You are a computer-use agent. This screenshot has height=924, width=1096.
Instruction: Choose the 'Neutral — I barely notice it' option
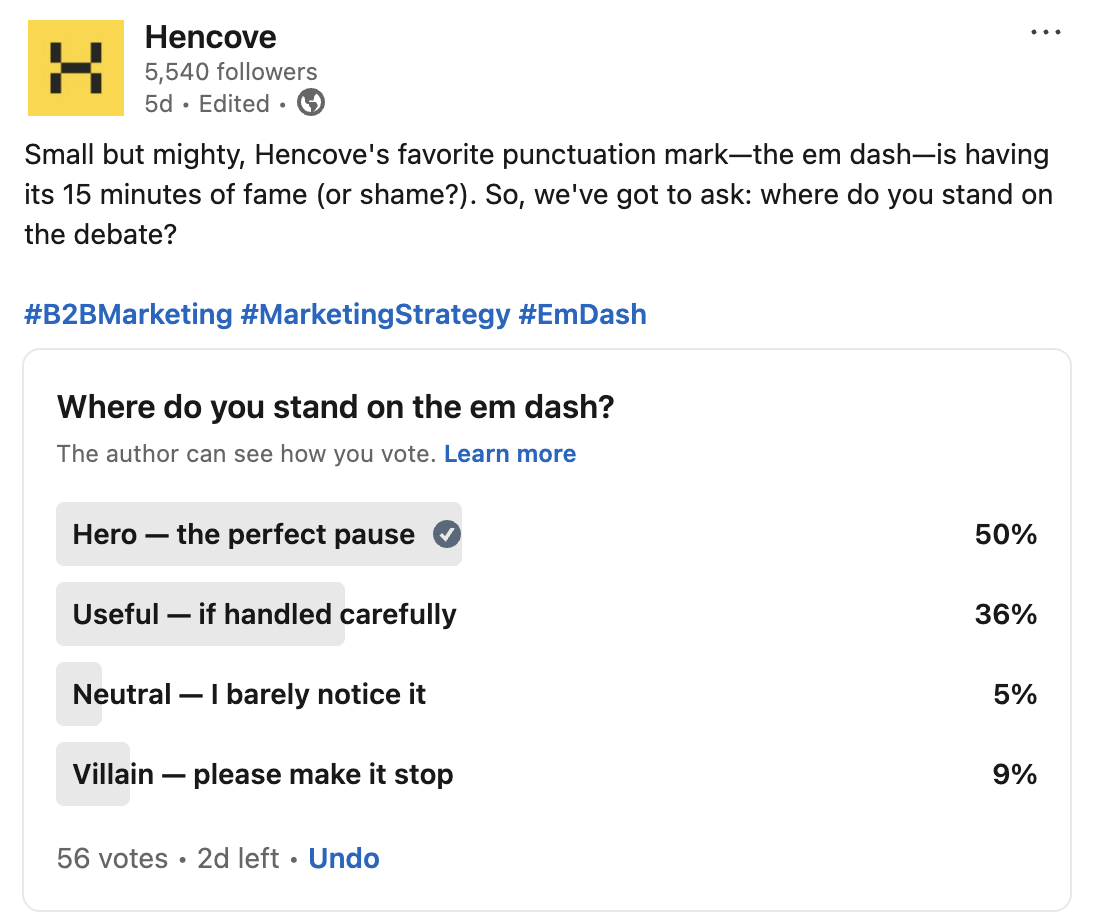(248, 694)
